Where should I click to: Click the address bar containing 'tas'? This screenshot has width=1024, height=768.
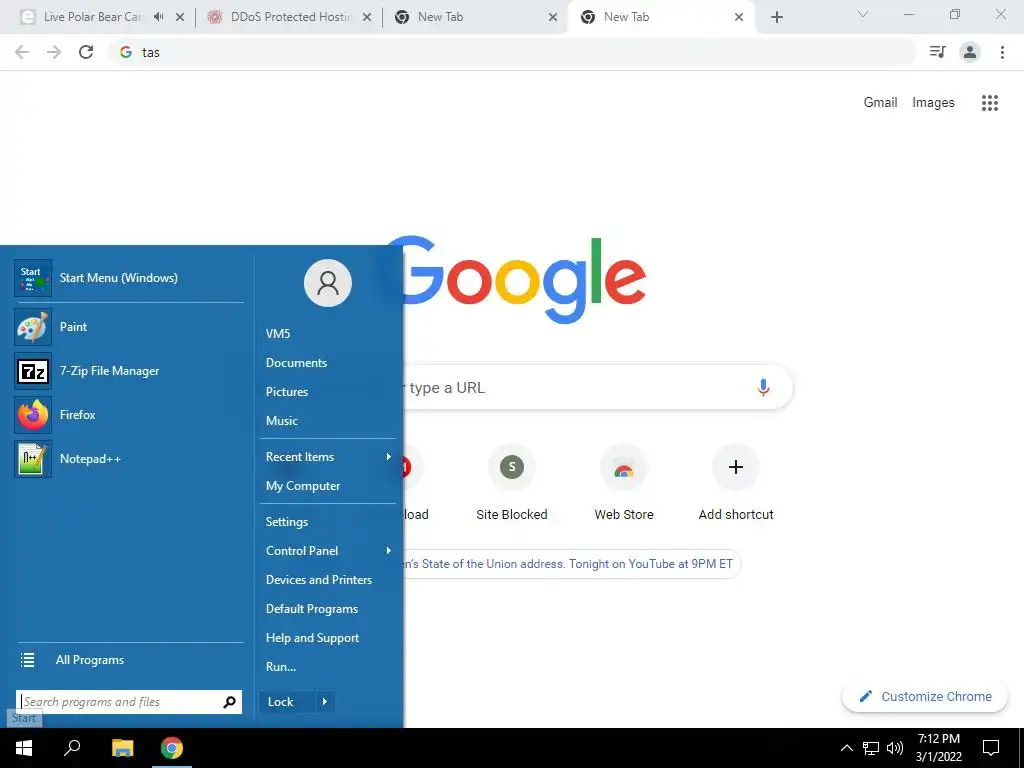pos(511,52)
